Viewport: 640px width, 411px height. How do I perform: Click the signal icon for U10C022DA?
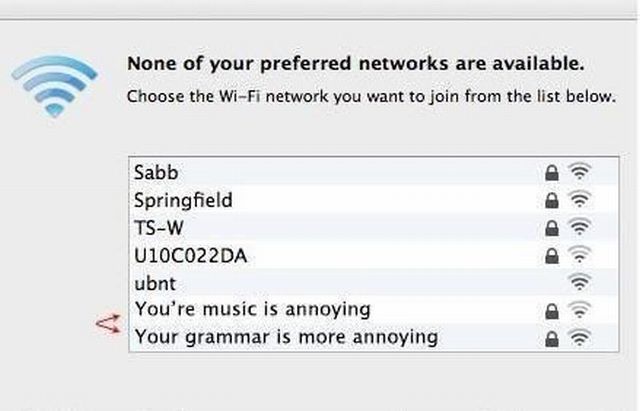(x=578, y=255)
